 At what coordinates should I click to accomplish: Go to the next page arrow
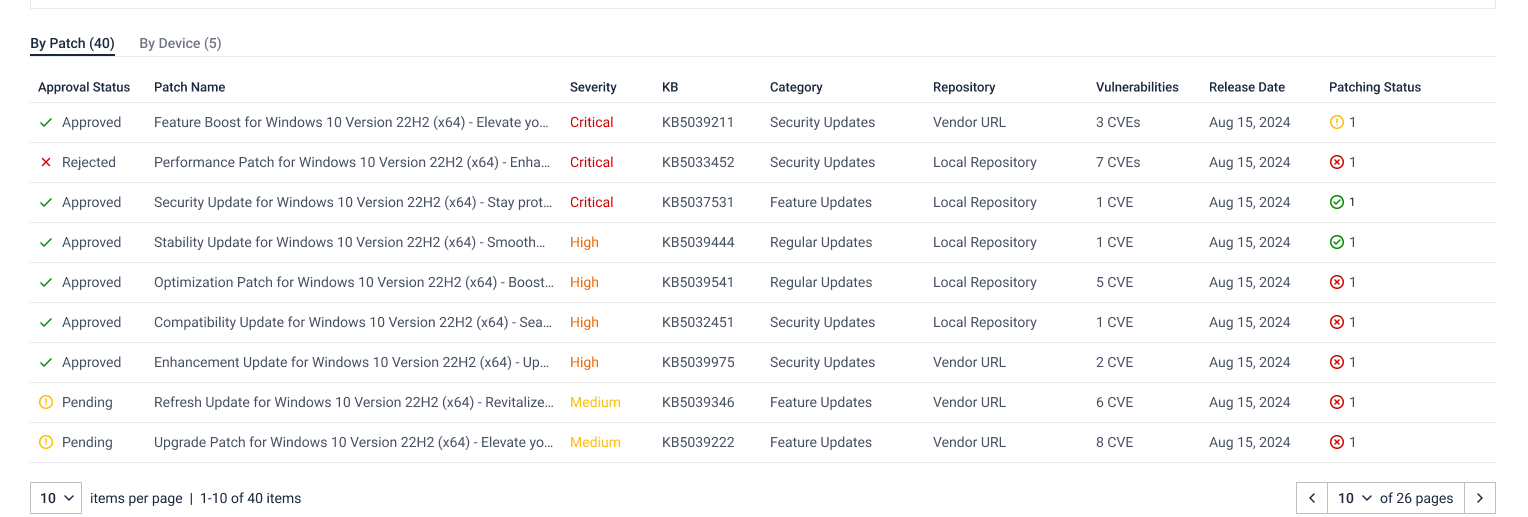pos(1480,498)
